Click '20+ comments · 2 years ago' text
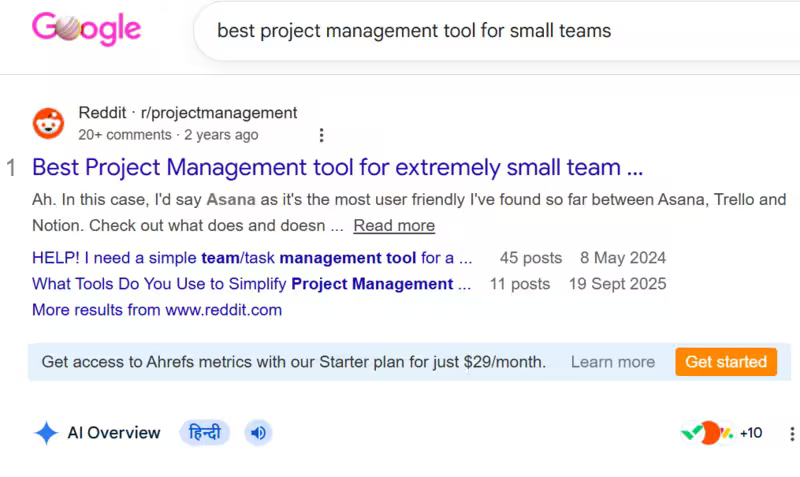The width and height of the screenshot is (800, 477). tap(168, 135)
